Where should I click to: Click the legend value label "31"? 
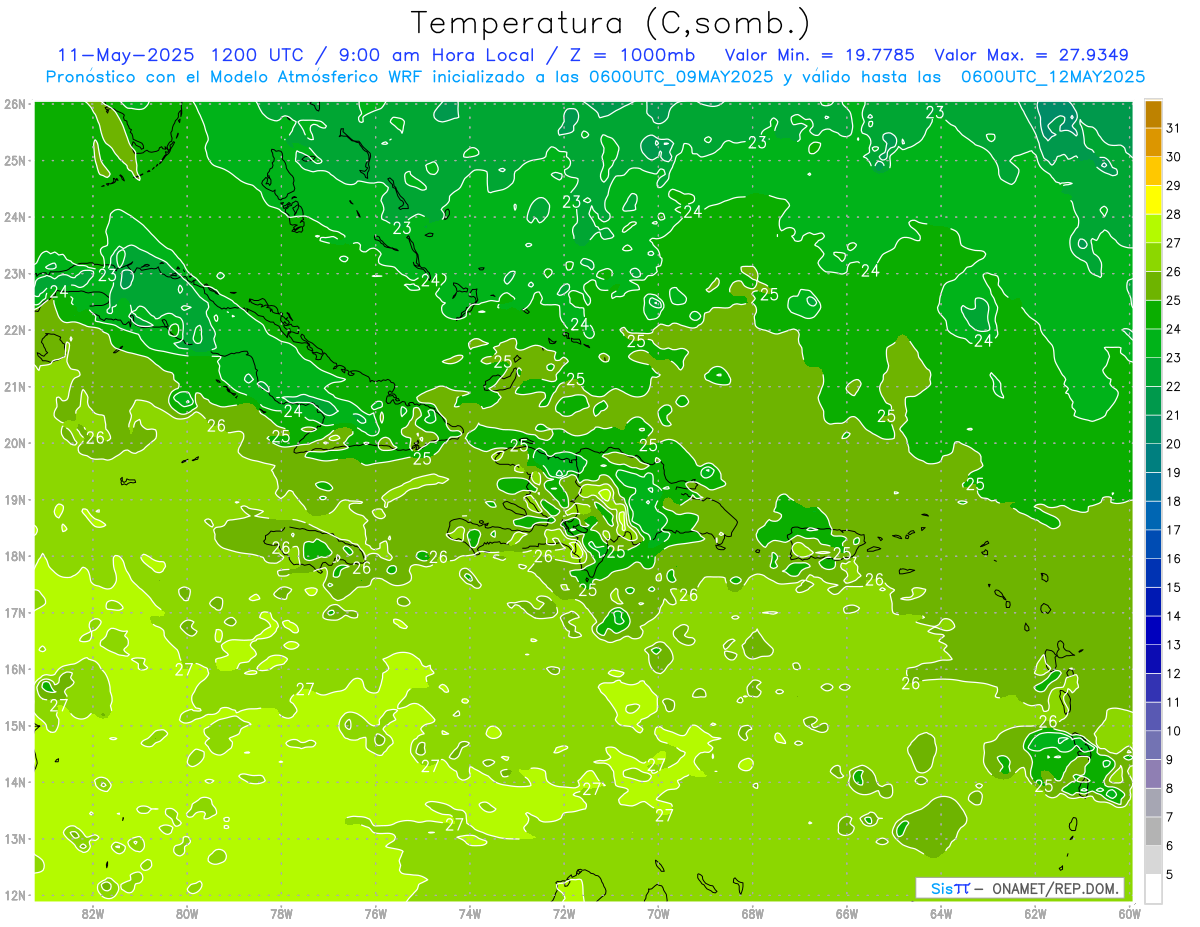point(1174,129)
